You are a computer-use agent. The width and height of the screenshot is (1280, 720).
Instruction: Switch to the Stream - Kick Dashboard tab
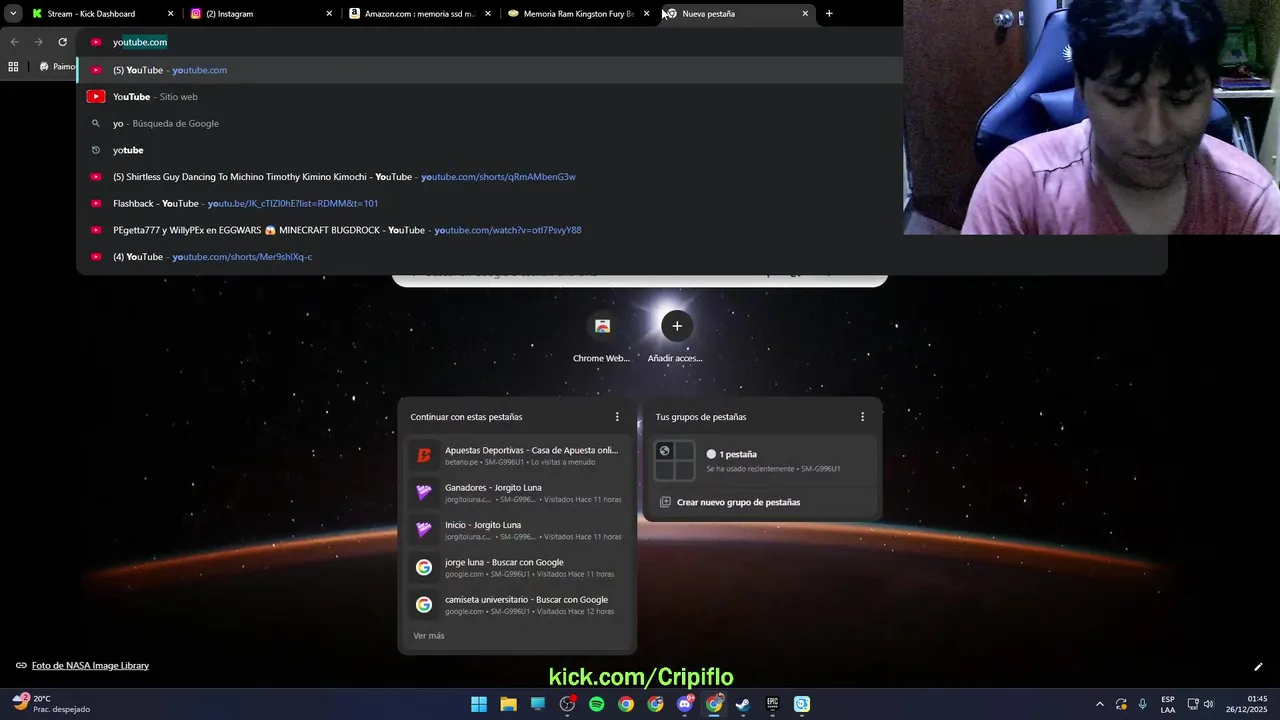(x=102, y=14)
